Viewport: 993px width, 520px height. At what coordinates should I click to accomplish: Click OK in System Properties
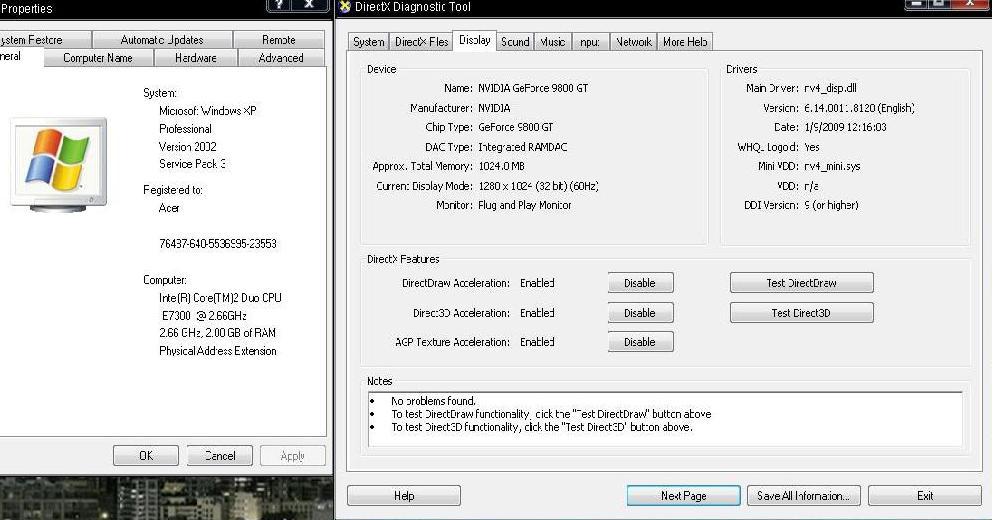click(146, 456)
